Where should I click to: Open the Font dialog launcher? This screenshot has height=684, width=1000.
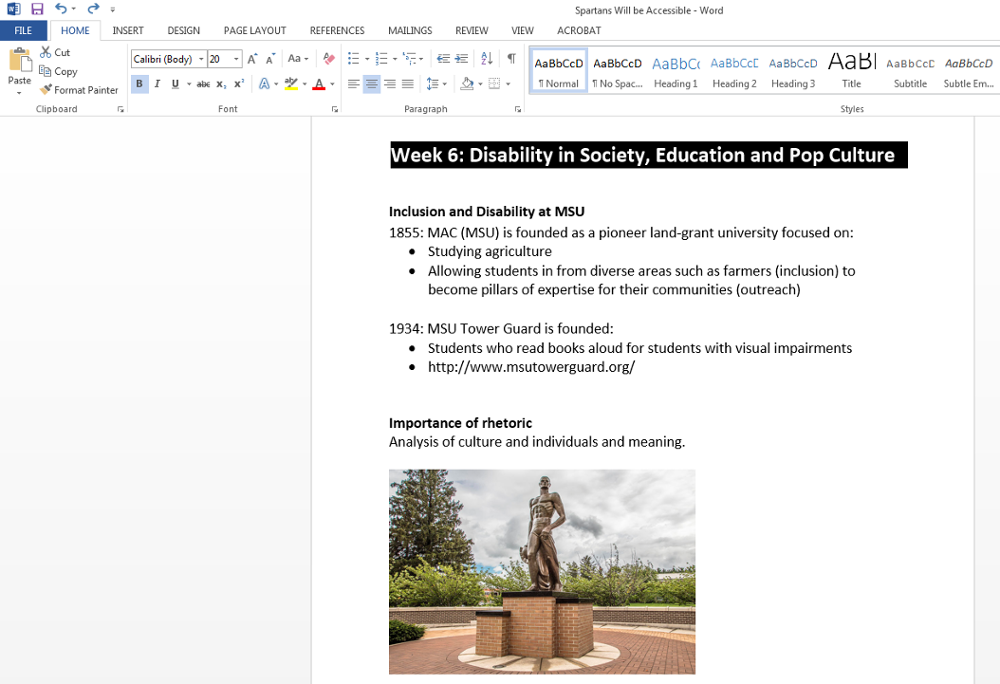pos(335,110)
